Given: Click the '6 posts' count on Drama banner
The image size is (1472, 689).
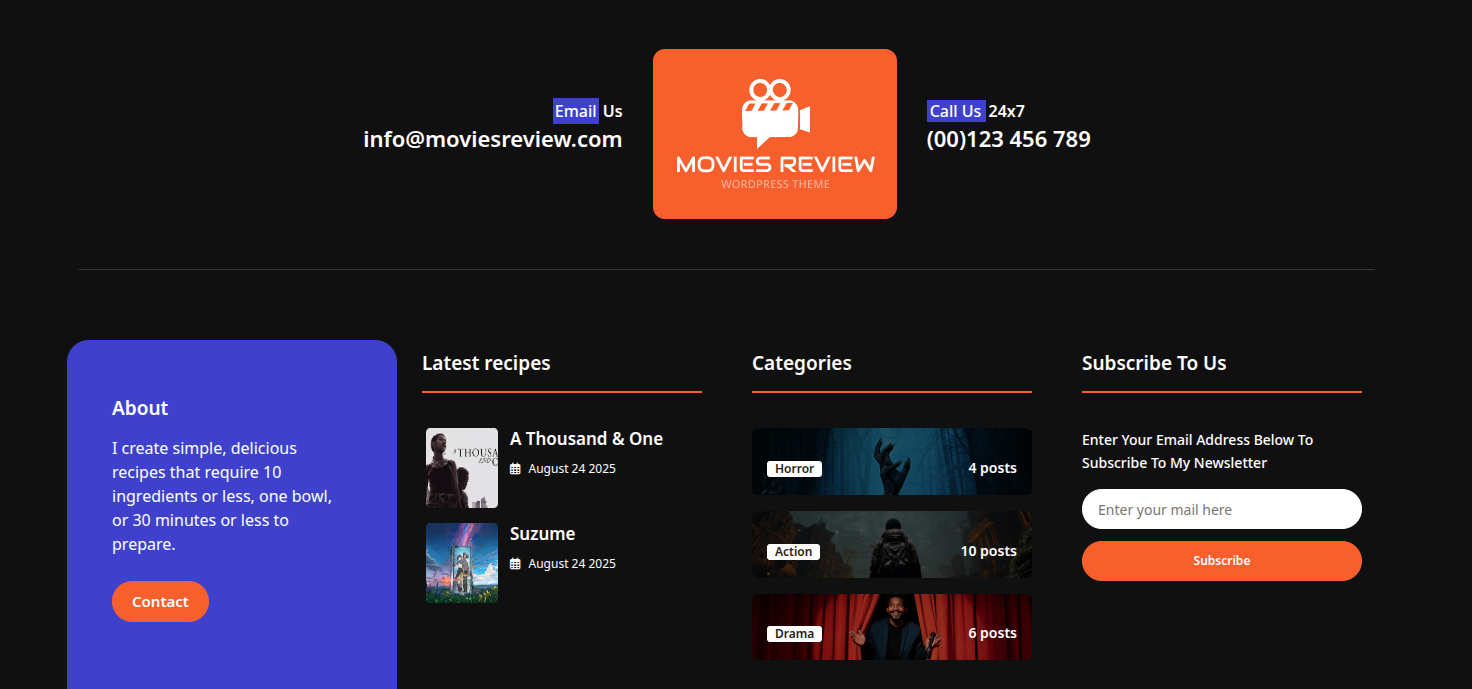Looking at the screenshot, I should [x=991, y=633].
